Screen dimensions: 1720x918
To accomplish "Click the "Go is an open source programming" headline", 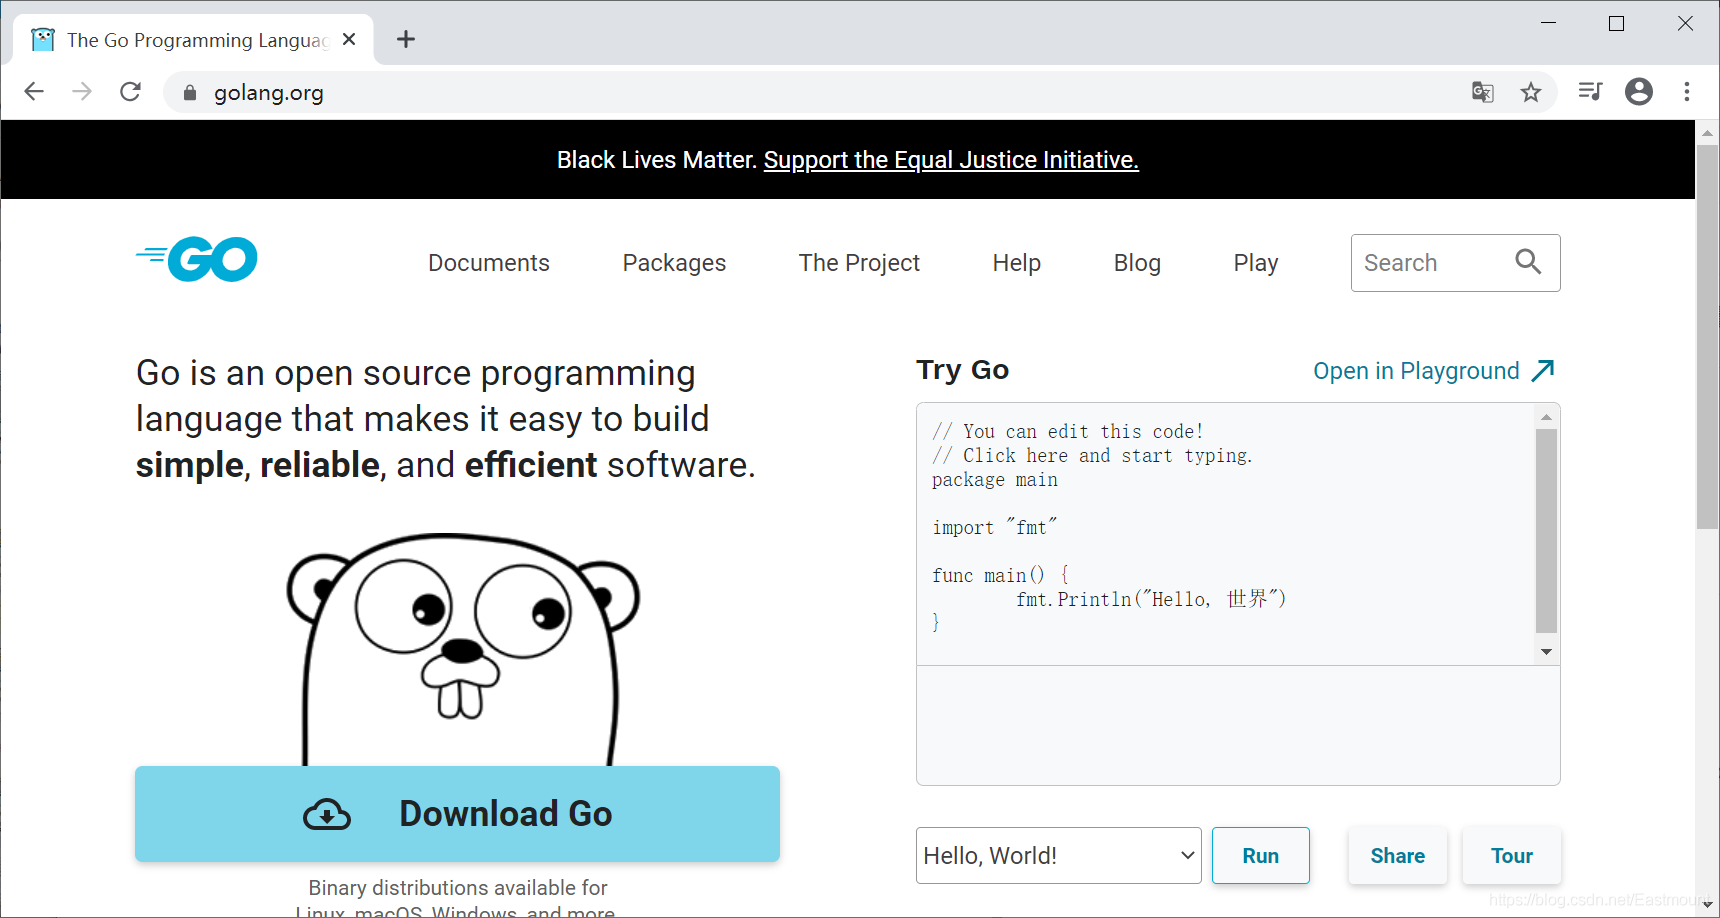I will pos(416,373).
